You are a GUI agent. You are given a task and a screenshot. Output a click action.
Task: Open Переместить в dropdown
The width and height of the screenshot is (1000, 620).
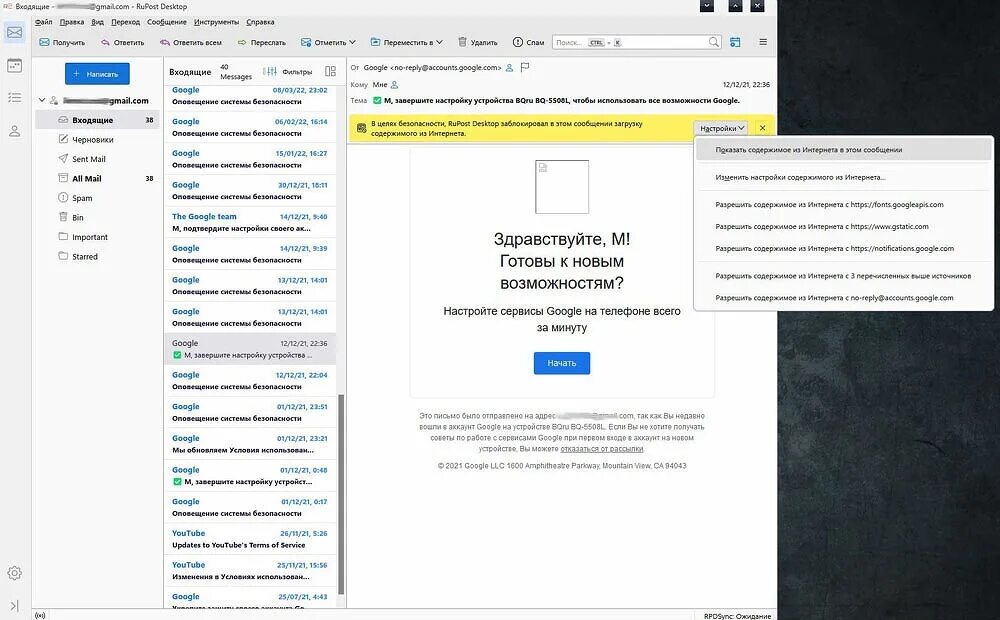[407, 42]
